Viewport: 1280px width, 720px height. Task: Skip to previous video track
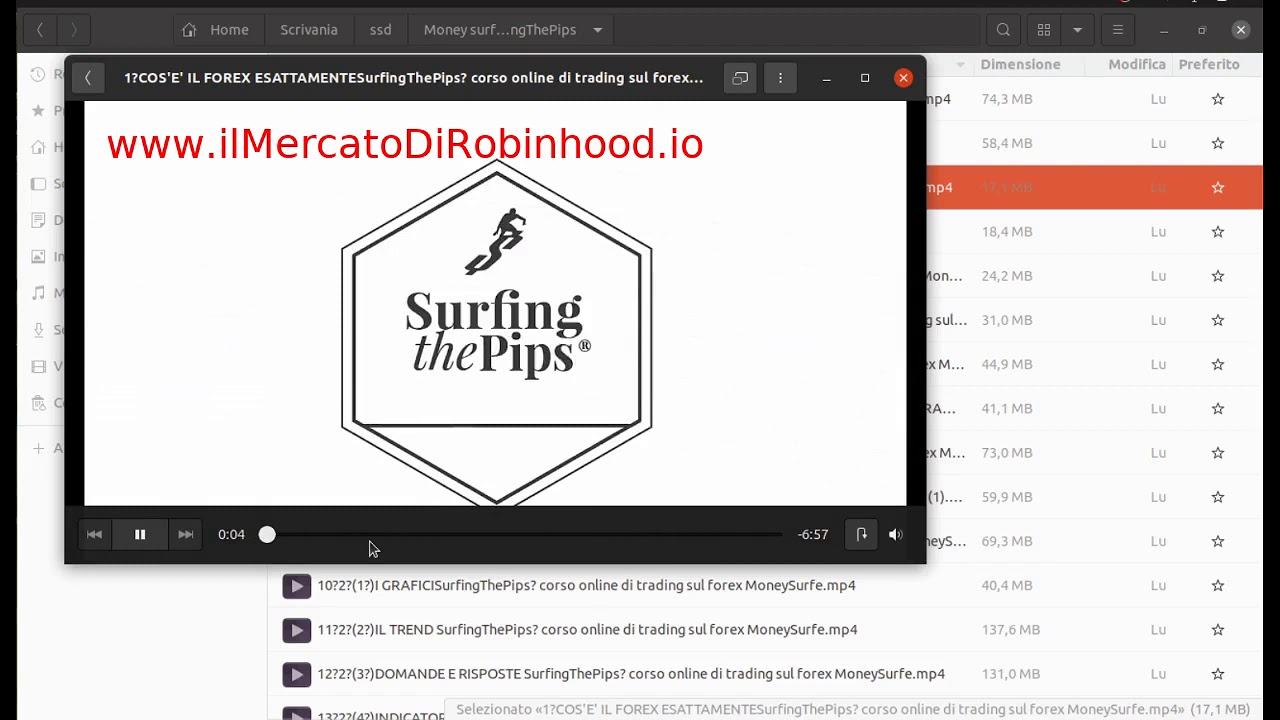pos(94,535)
